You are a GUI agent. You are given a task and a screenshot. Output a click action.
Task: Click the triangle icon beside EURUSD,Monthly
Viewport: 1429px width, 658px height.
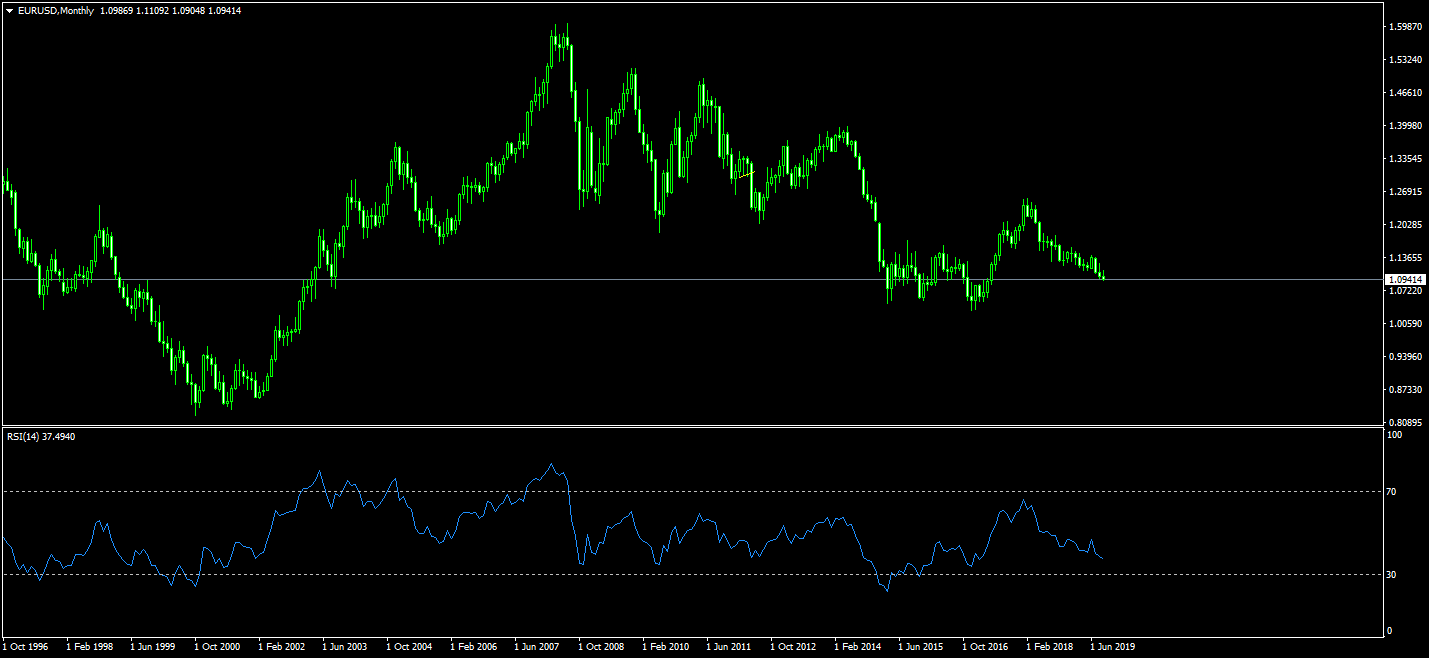[x=9, y=10]
